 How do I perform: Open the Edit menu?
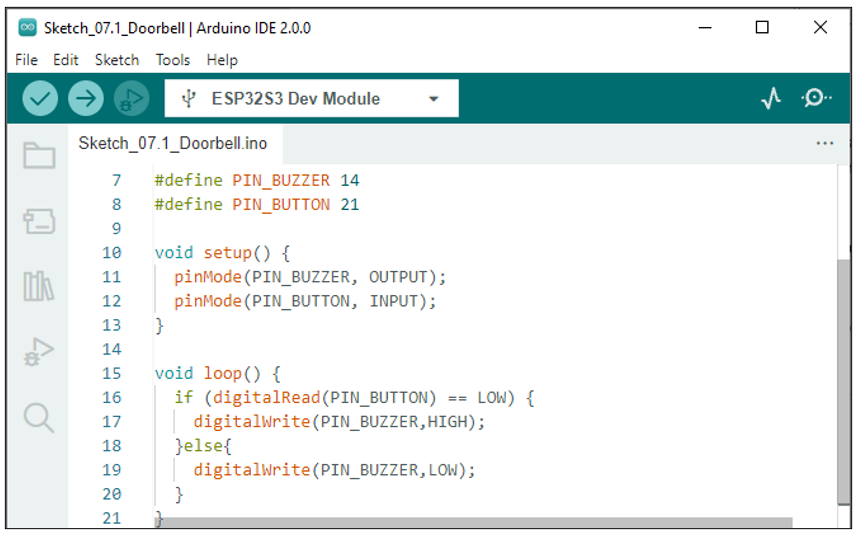[66, 60]
